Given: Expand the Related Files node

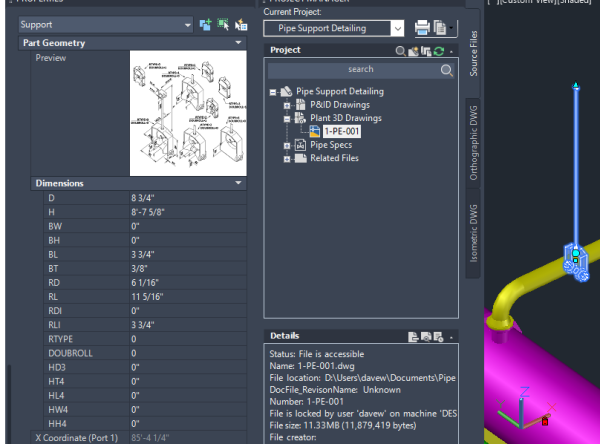Looking at the screenshot, I should 287,159.
